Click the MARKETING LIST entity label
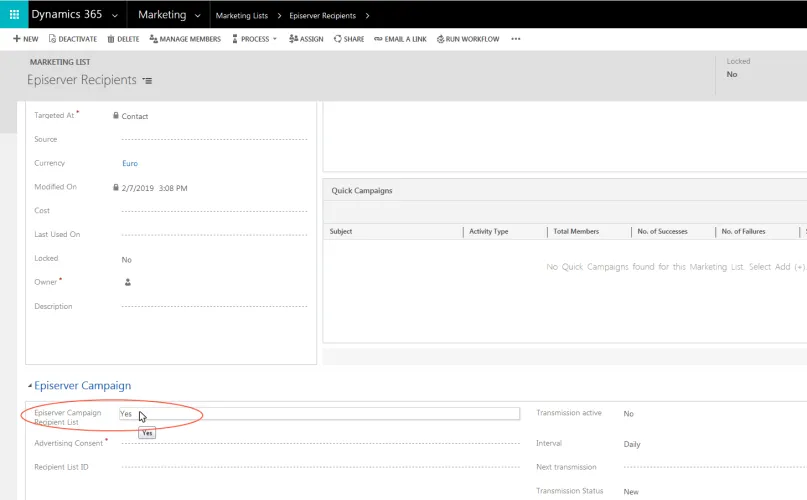This screenshot has height=500, width=807. (x=60, y=62)
